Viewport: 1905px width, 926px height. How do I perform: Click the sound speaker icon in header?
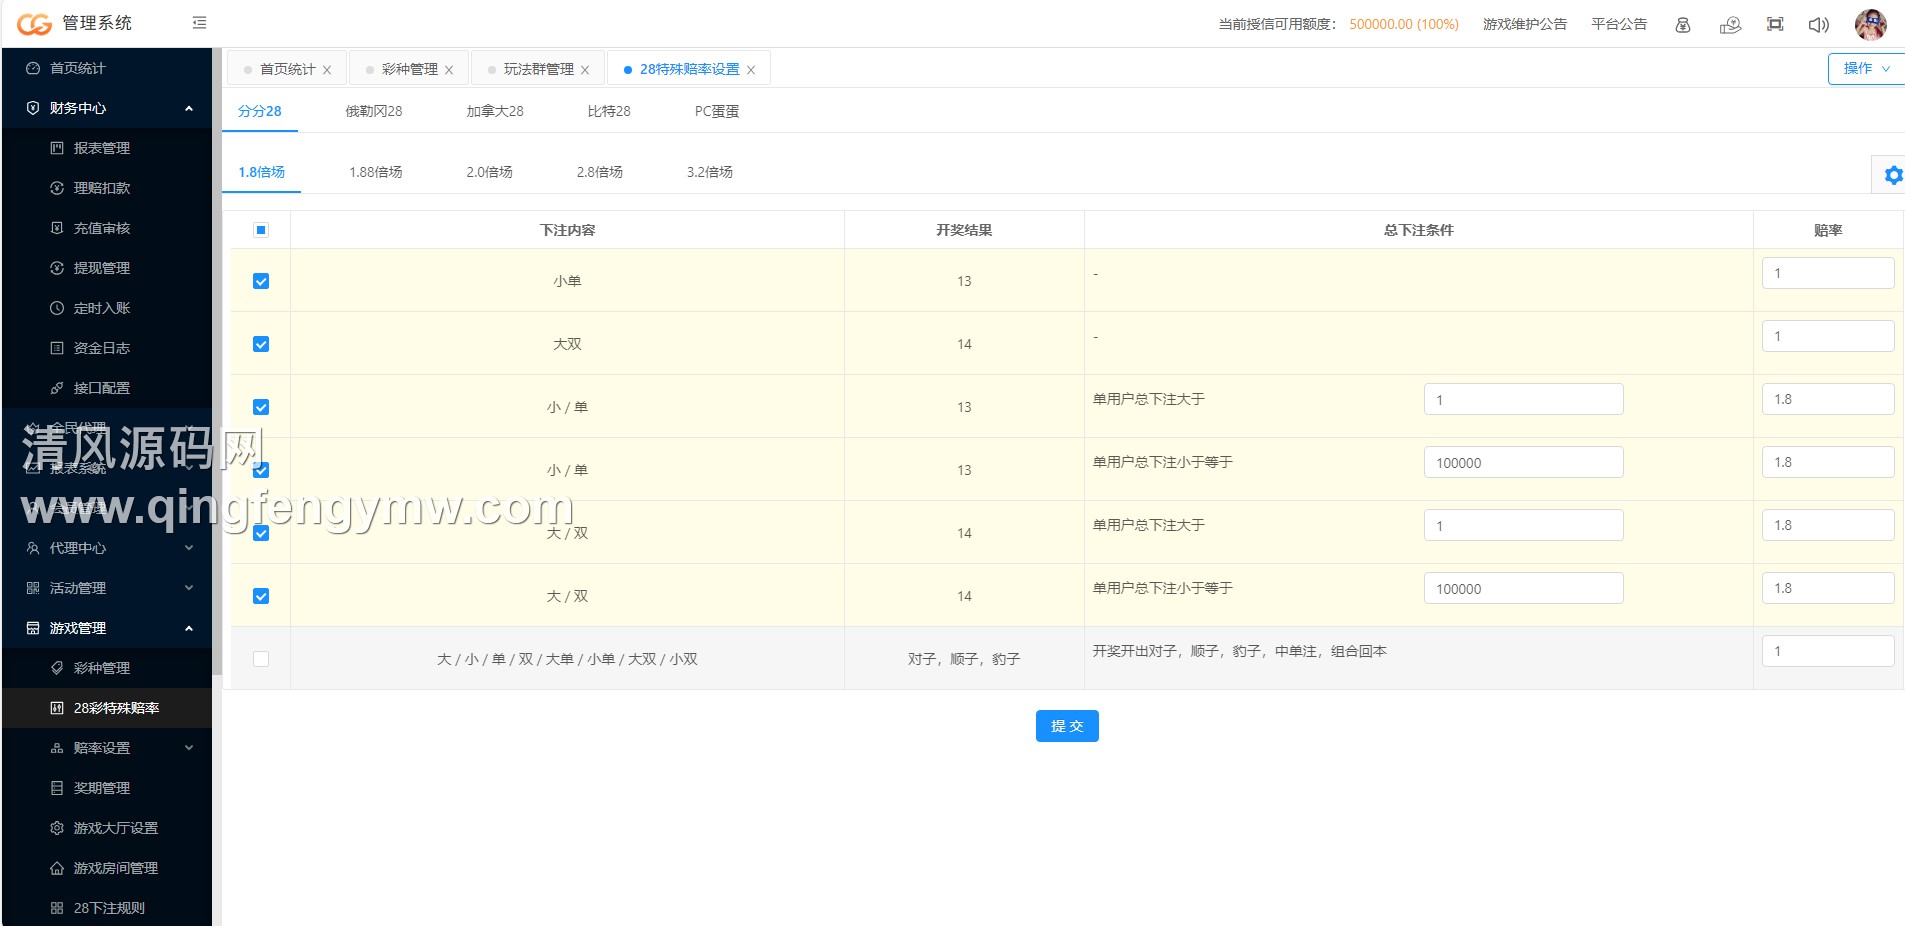[1818, 24]
